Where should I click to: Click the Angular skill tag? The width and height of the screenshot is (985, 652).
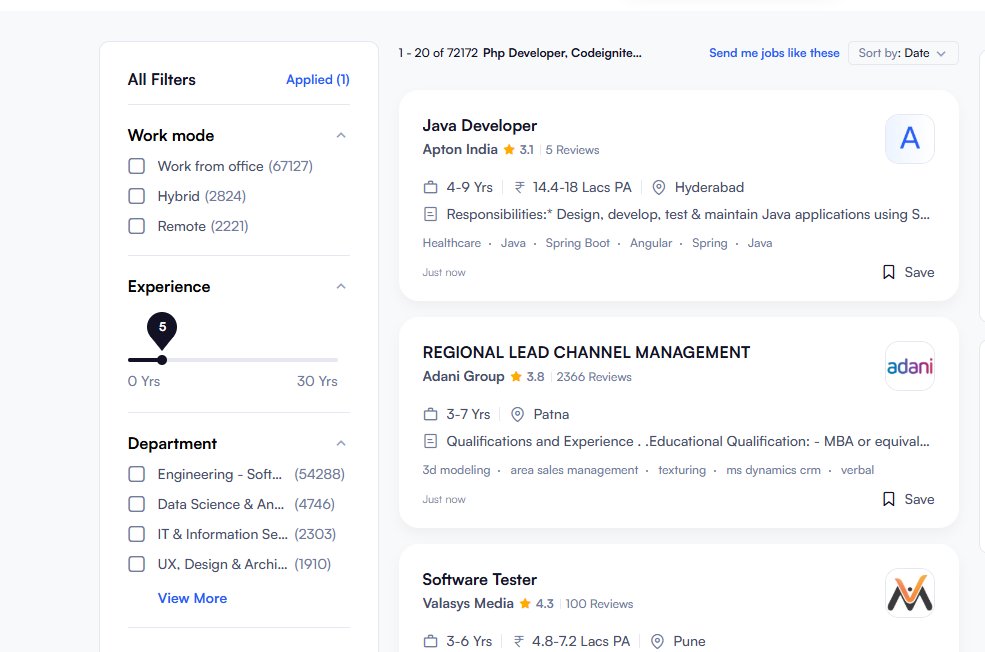[x=651, y=243]
